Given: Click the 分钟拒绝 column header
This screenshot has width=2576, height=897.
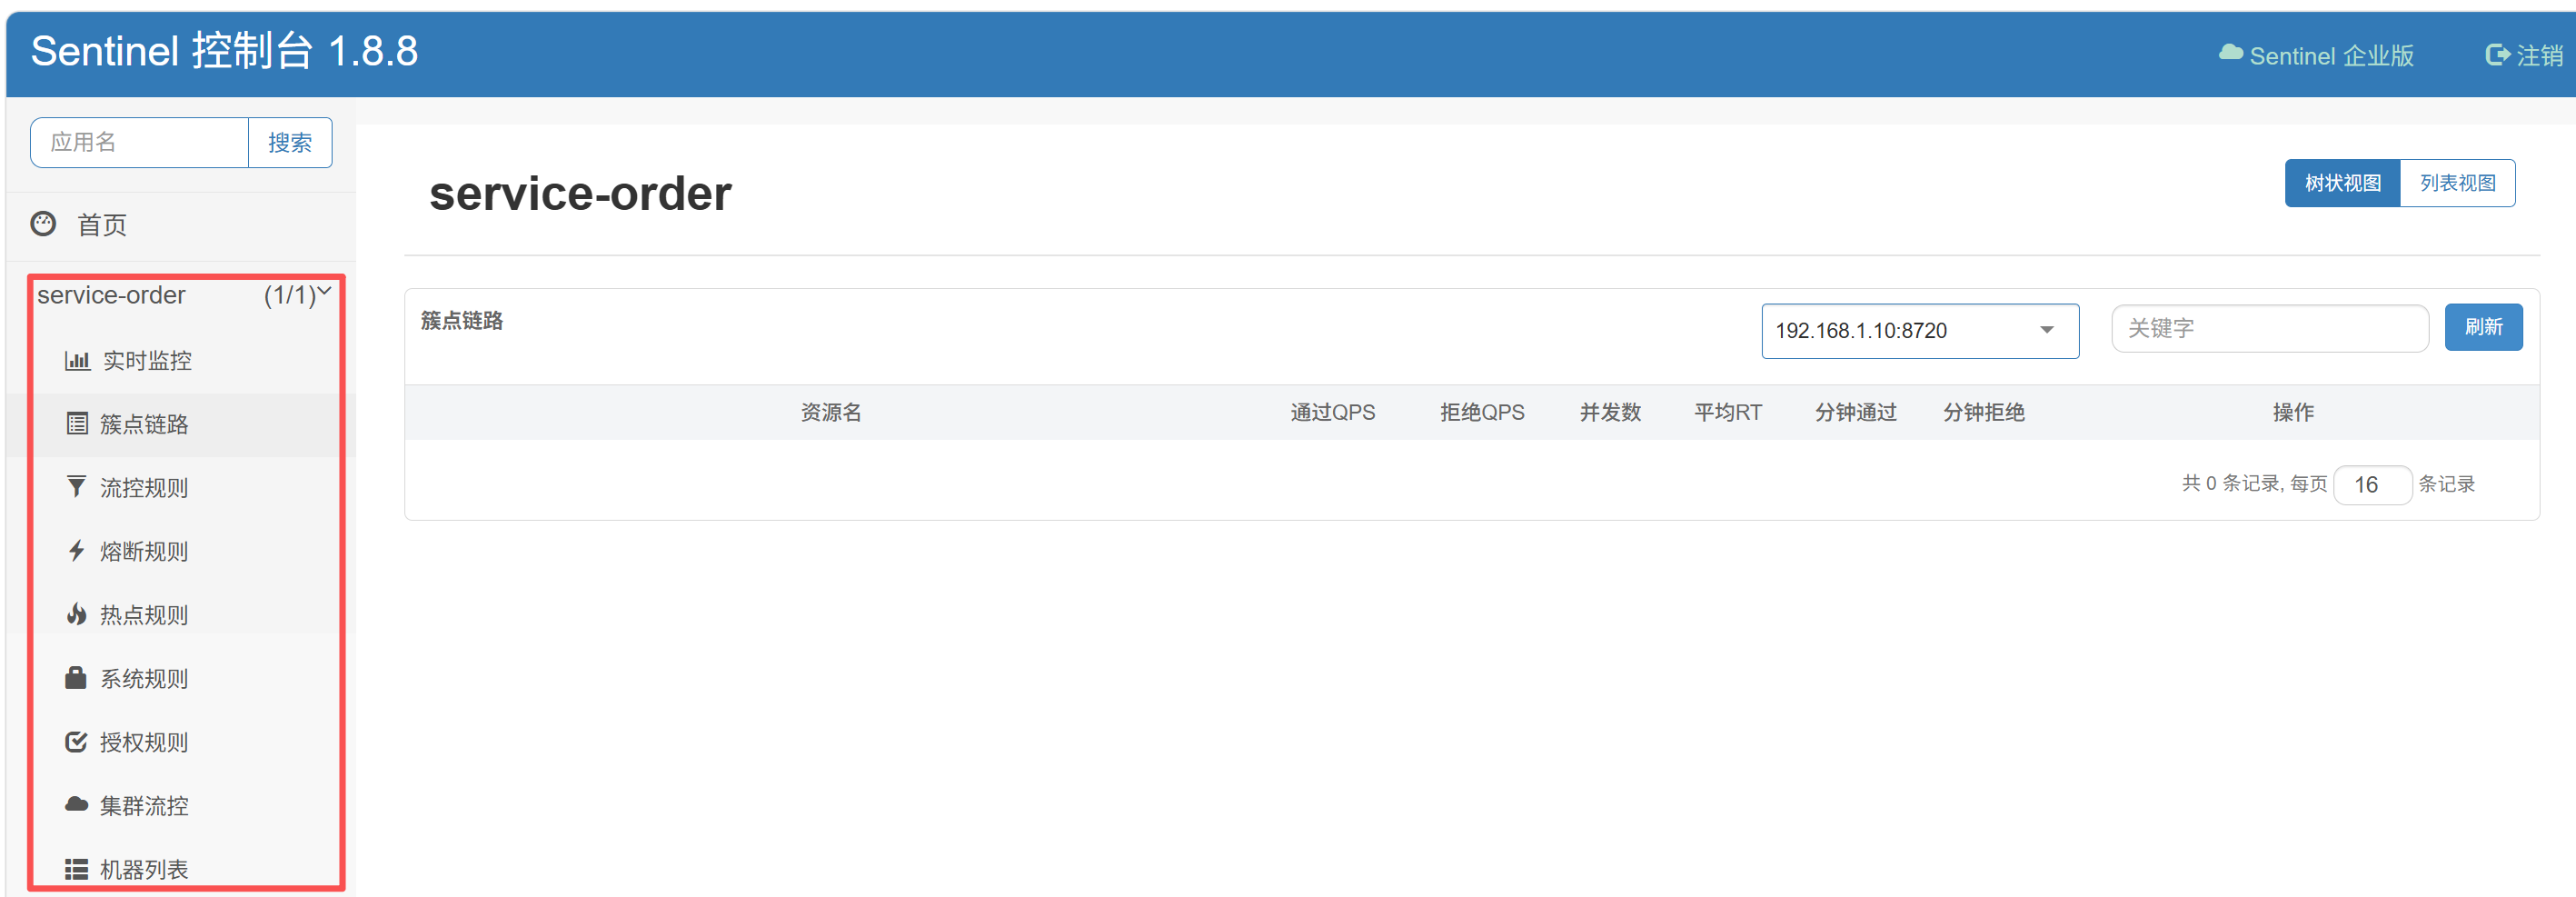Looking at the screenshot, I should click(1984, 412).
